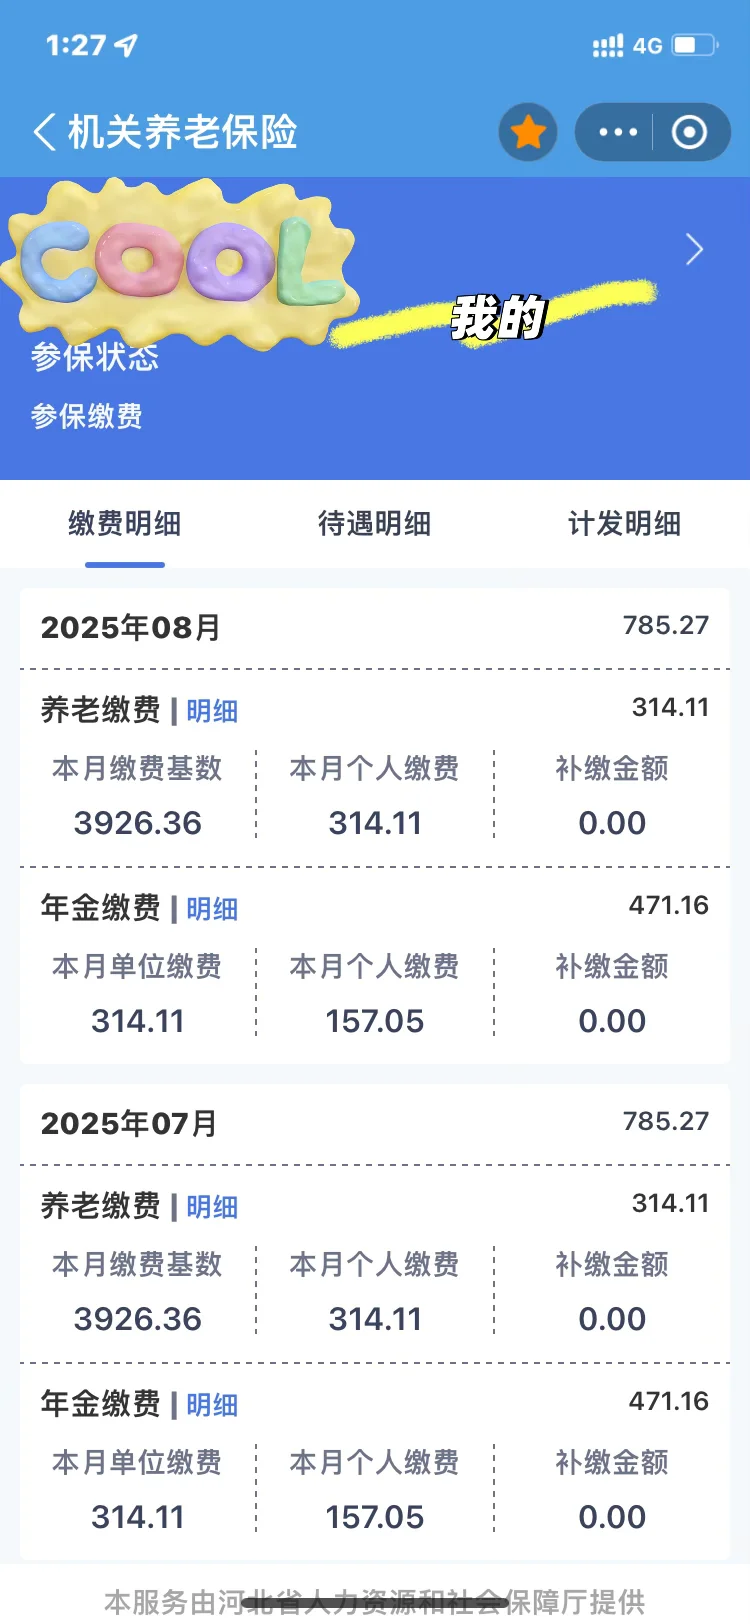Open 明细 link for 2025年08月 年金缴费
750x1624 pixels.
coord(212,909)
